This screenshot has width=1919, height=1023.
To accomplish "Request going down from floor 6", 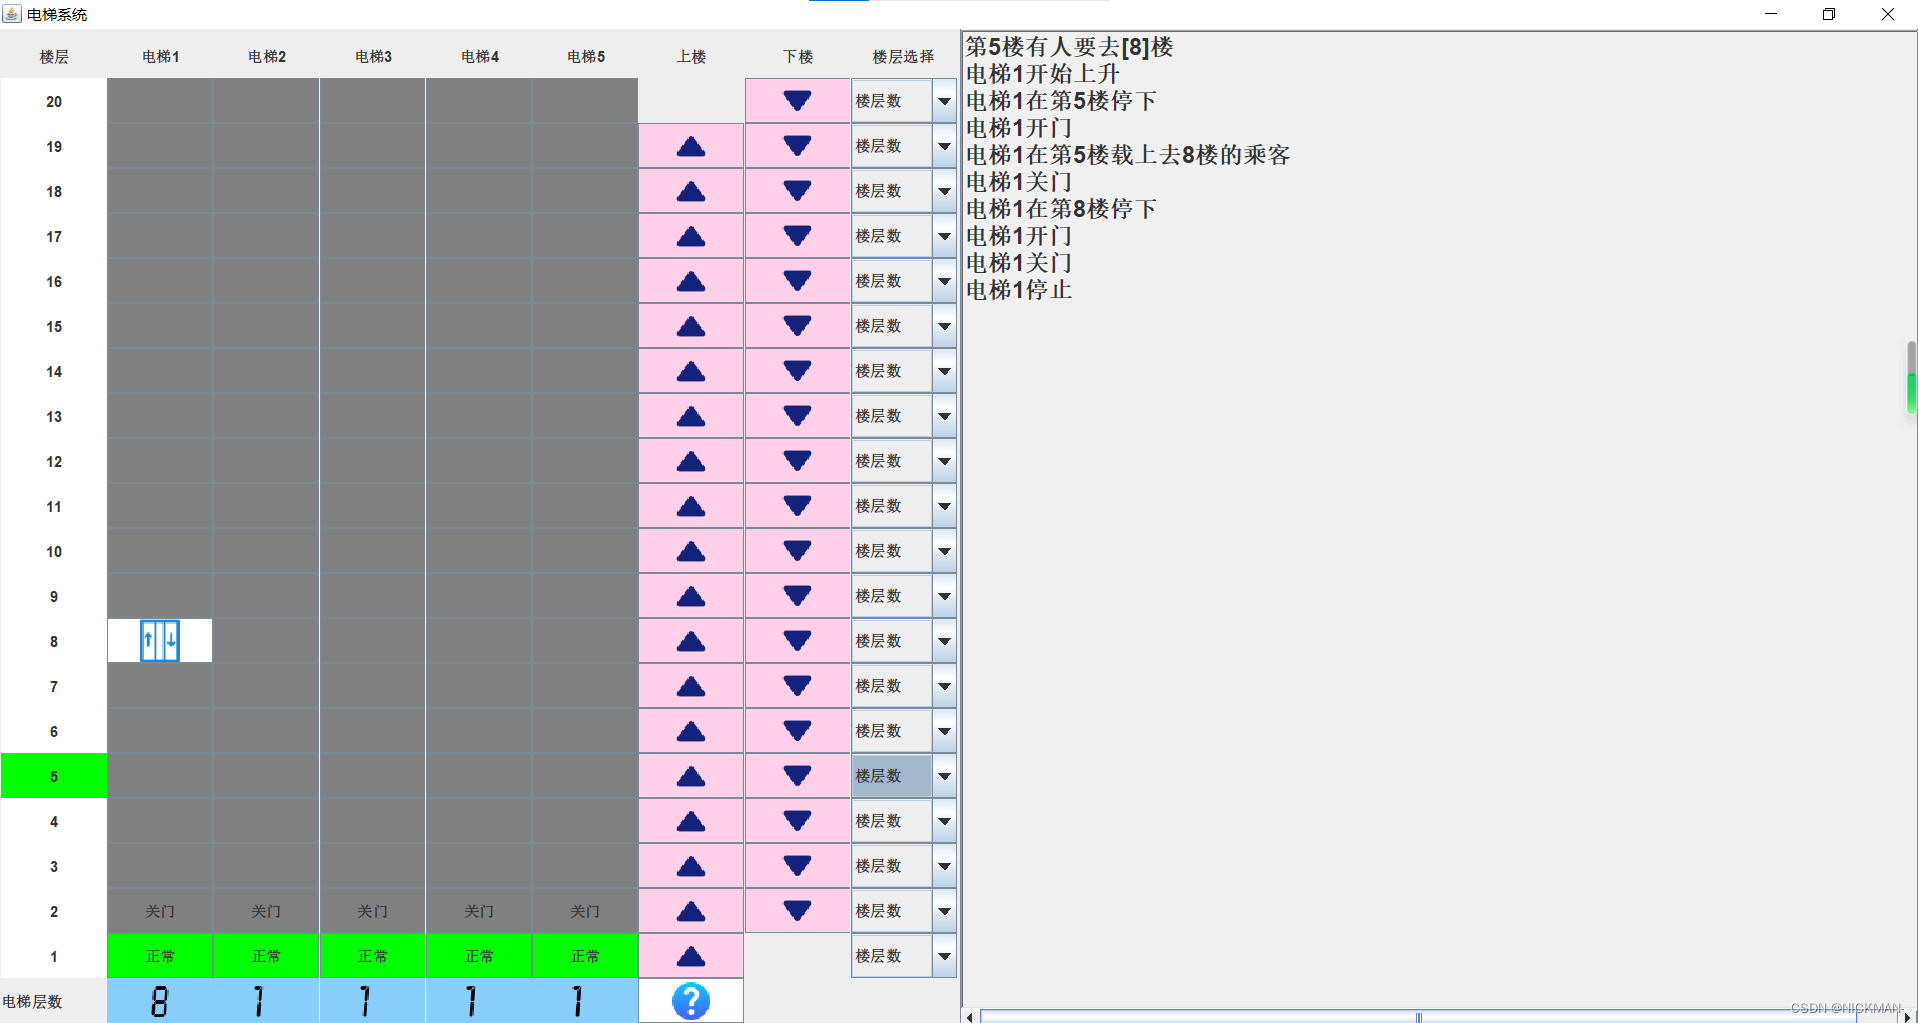I will tap(797, 731).
